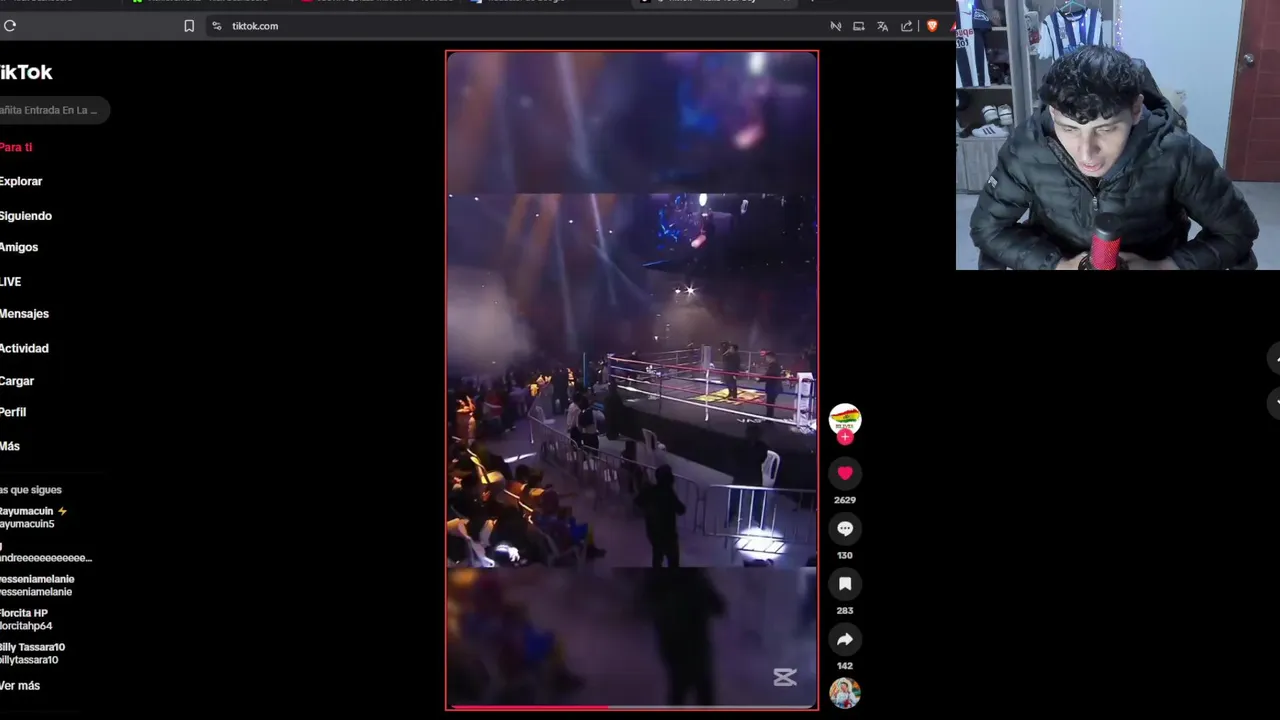This screenshot has height=720, width=1280.
Task: Bookmark this page in the browser
Action: 189,26
